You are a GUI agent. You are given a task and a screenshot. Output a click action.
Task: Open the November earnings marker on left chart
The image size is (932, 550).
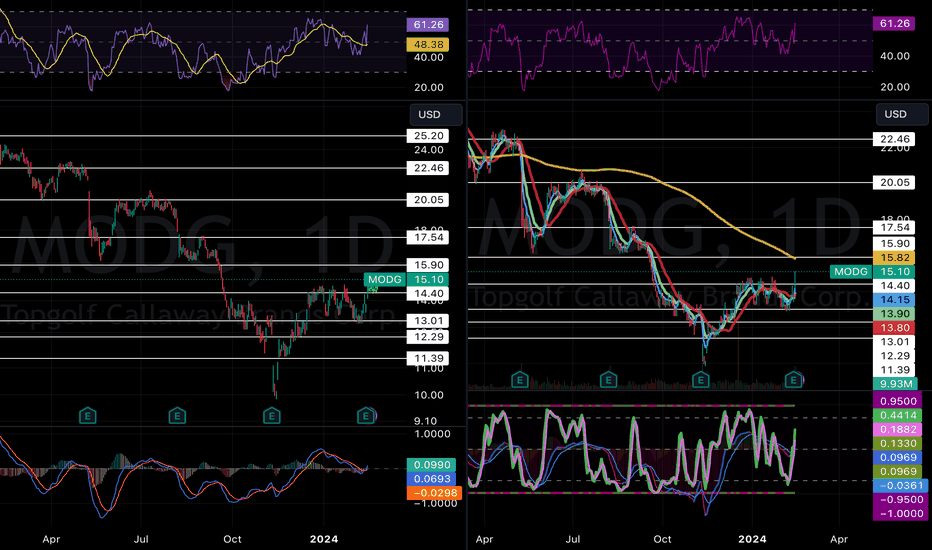[x=272, y=416]
